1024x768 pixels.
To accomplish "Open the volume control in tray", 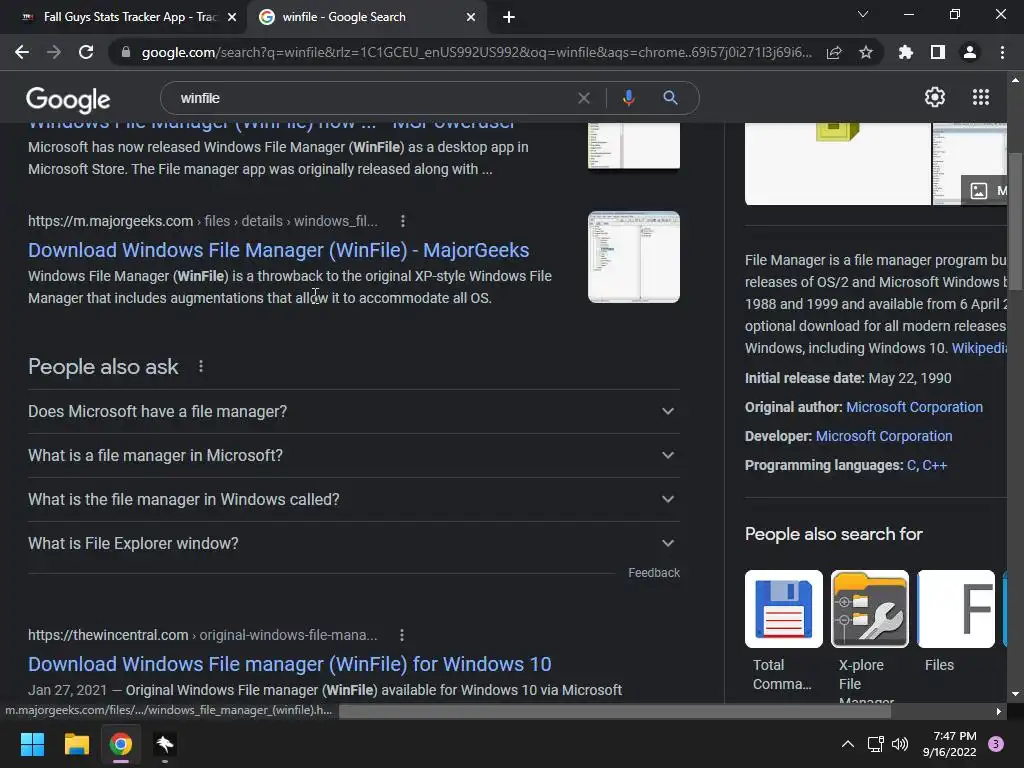I will (900, 744).
